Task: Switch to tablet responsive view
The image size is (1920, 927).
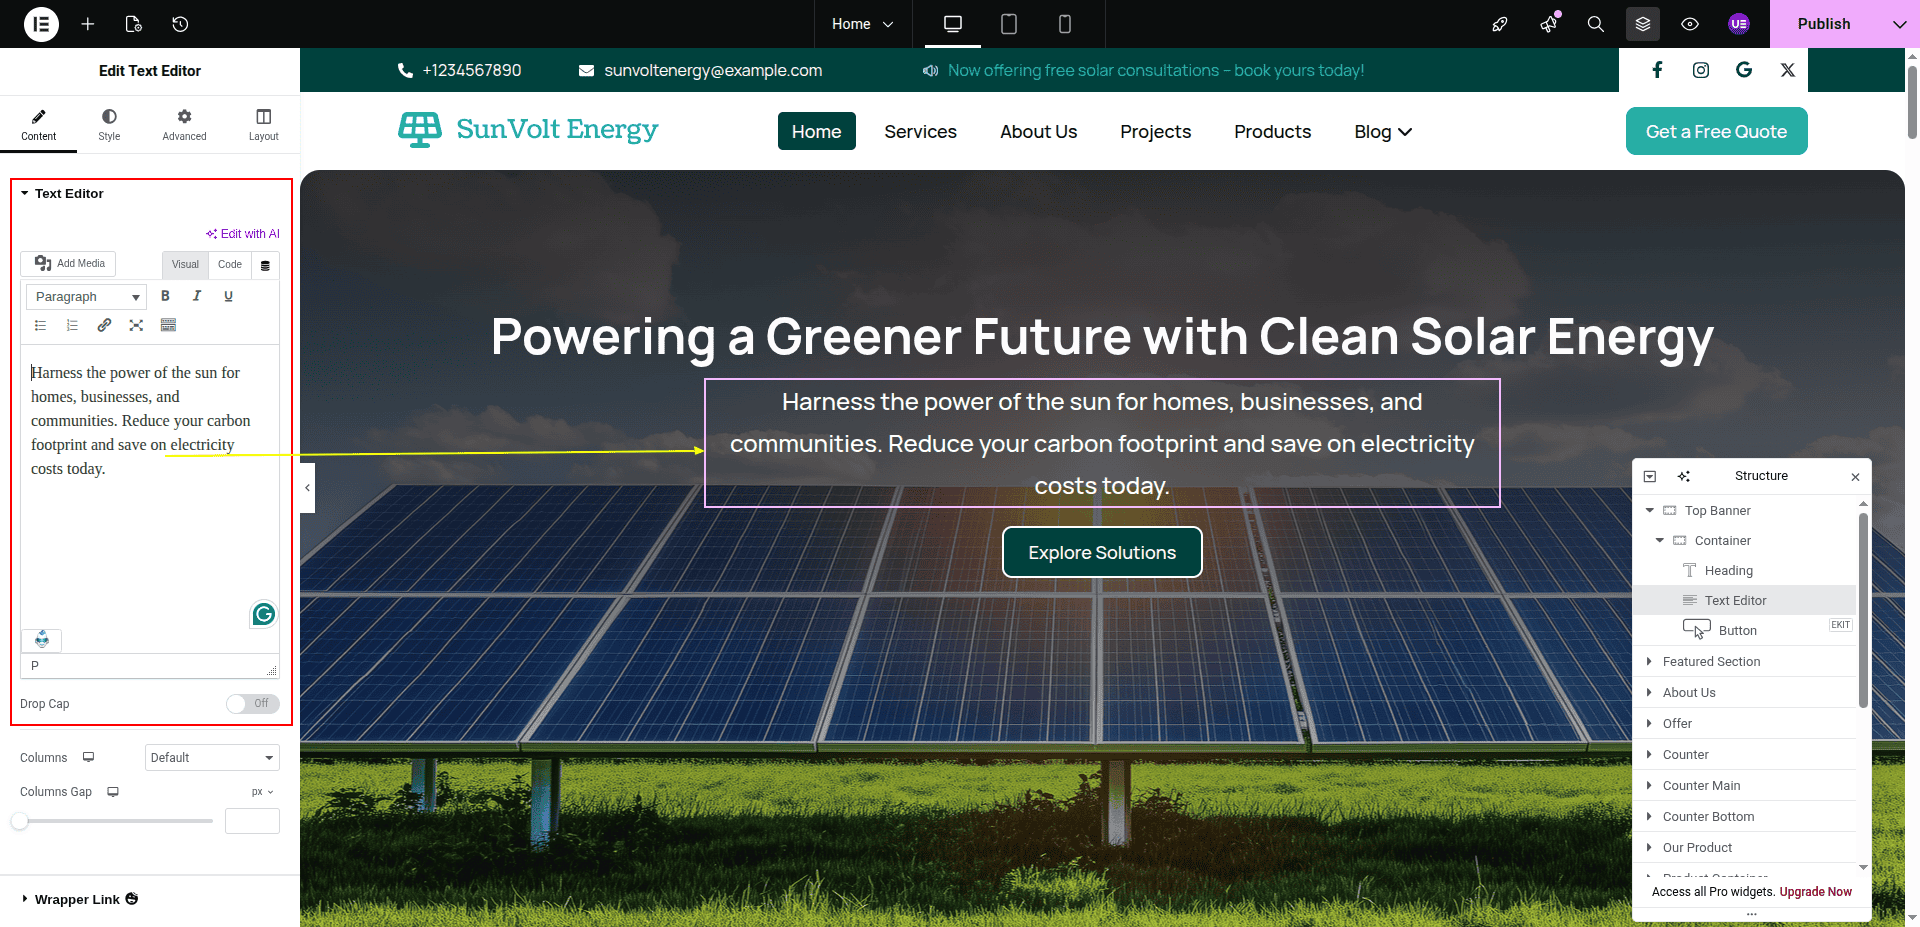Action: (x=1009, y=24)
